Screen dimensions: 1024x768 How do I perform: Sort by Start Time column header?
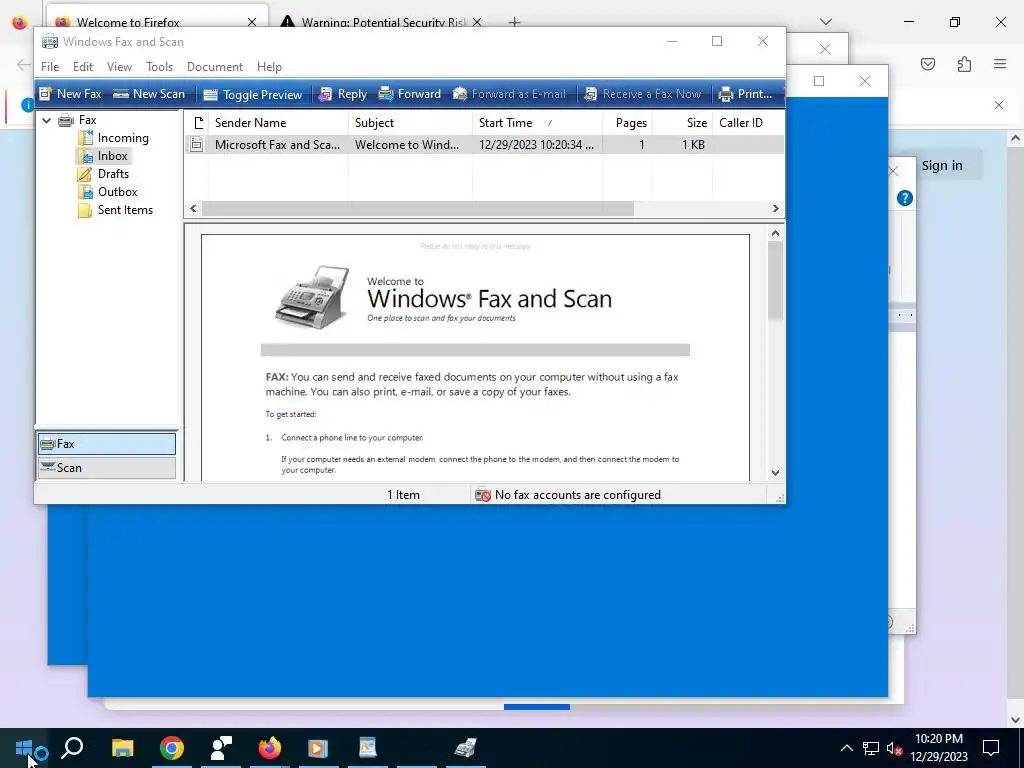click(x=537, y=123)
